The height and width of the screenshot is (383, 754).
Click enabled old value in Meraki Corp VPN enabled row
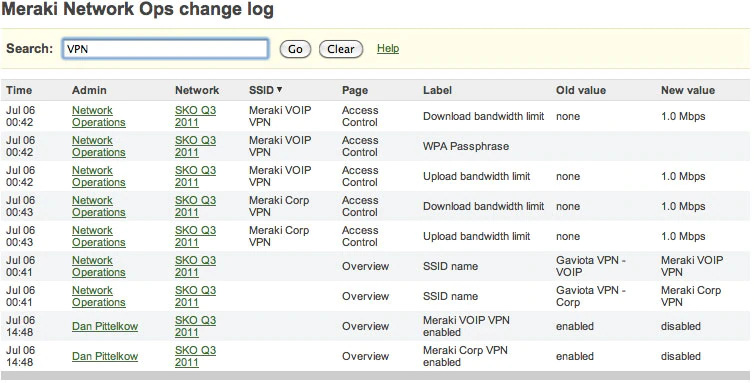(575, 356)
